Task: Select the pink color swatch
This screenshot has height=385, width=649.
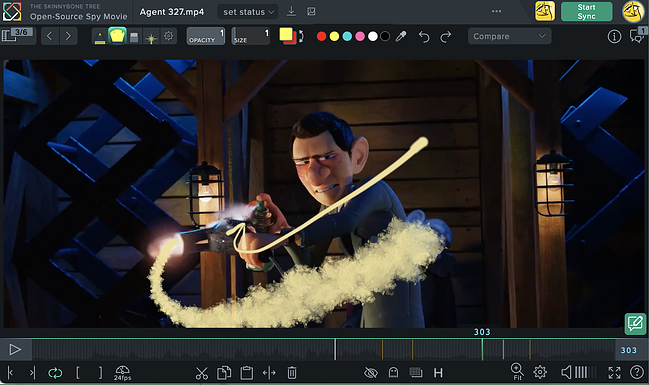Action: point(360,36)
